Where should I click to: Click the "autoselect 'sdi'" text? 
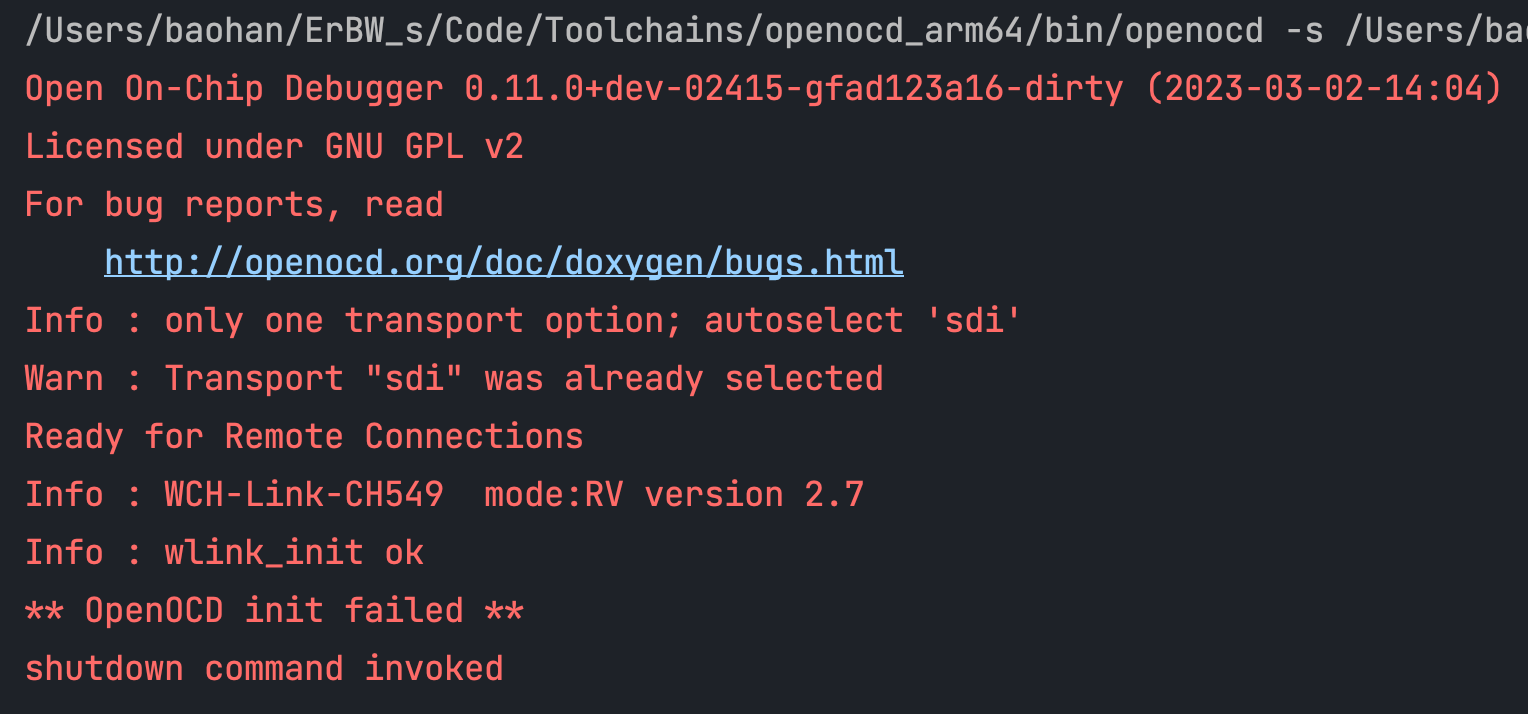point(862,321)
